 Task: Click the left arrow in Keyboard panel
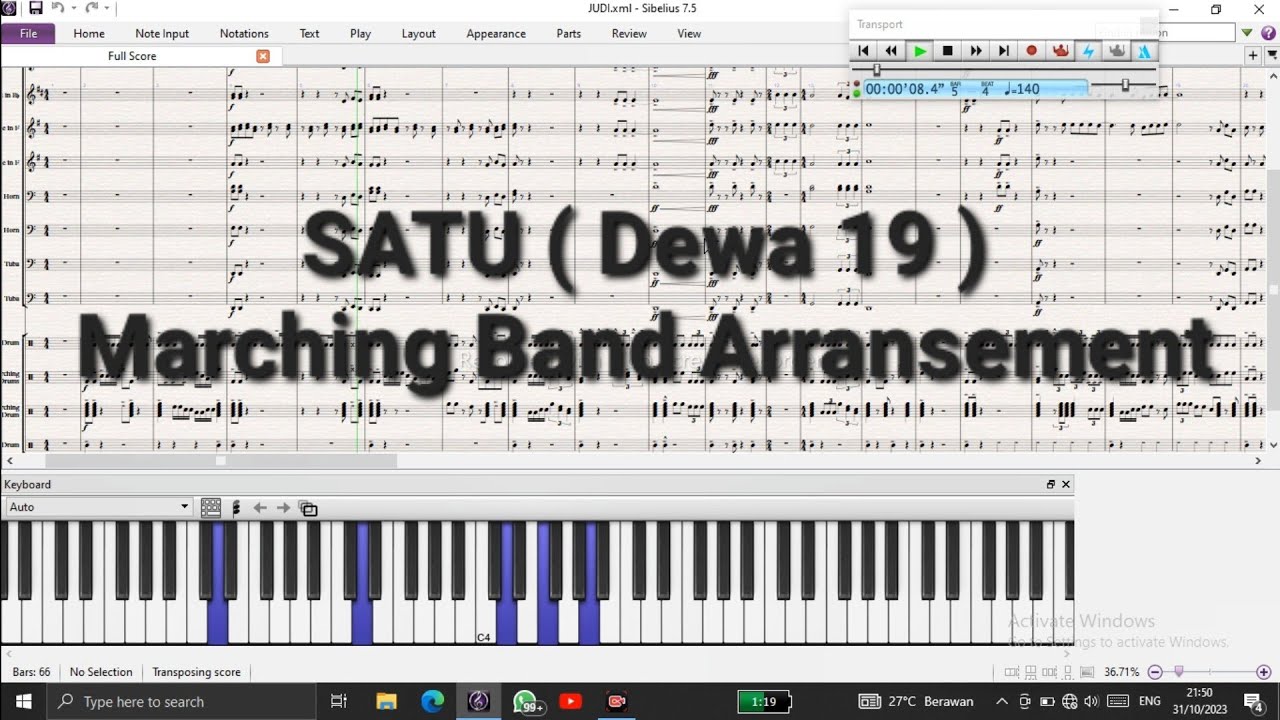pos(260,508)
